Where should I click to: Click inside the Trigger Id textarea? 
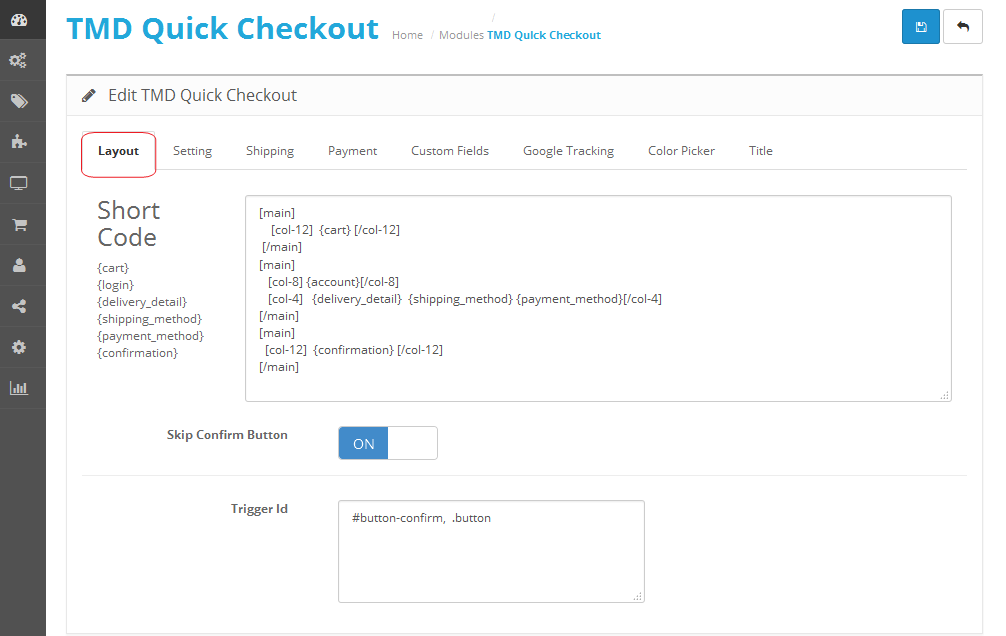491,551
